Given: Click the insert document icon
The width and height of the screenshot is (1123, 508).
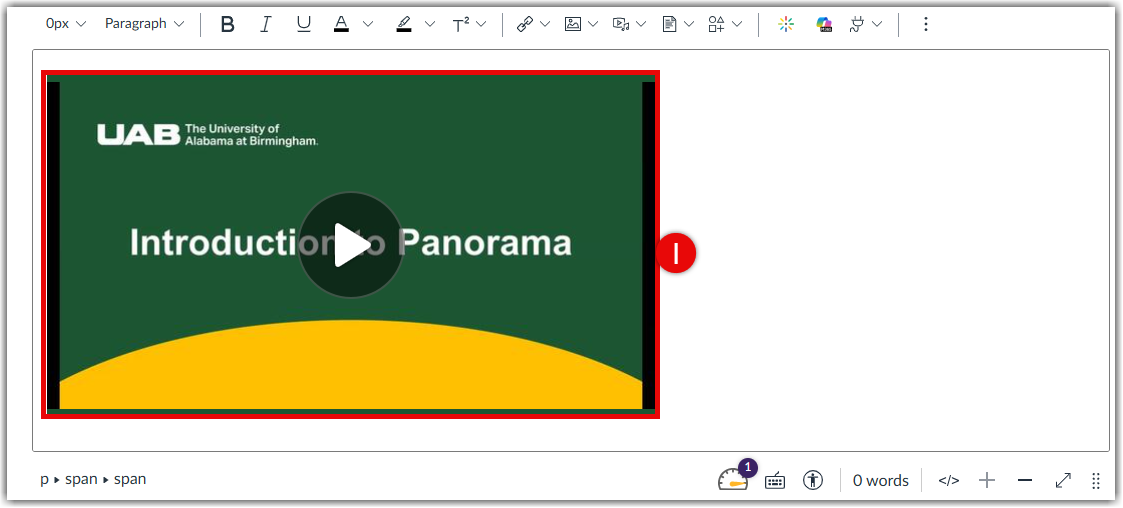Looking at the screenshot, I should [x=670, y=24].
